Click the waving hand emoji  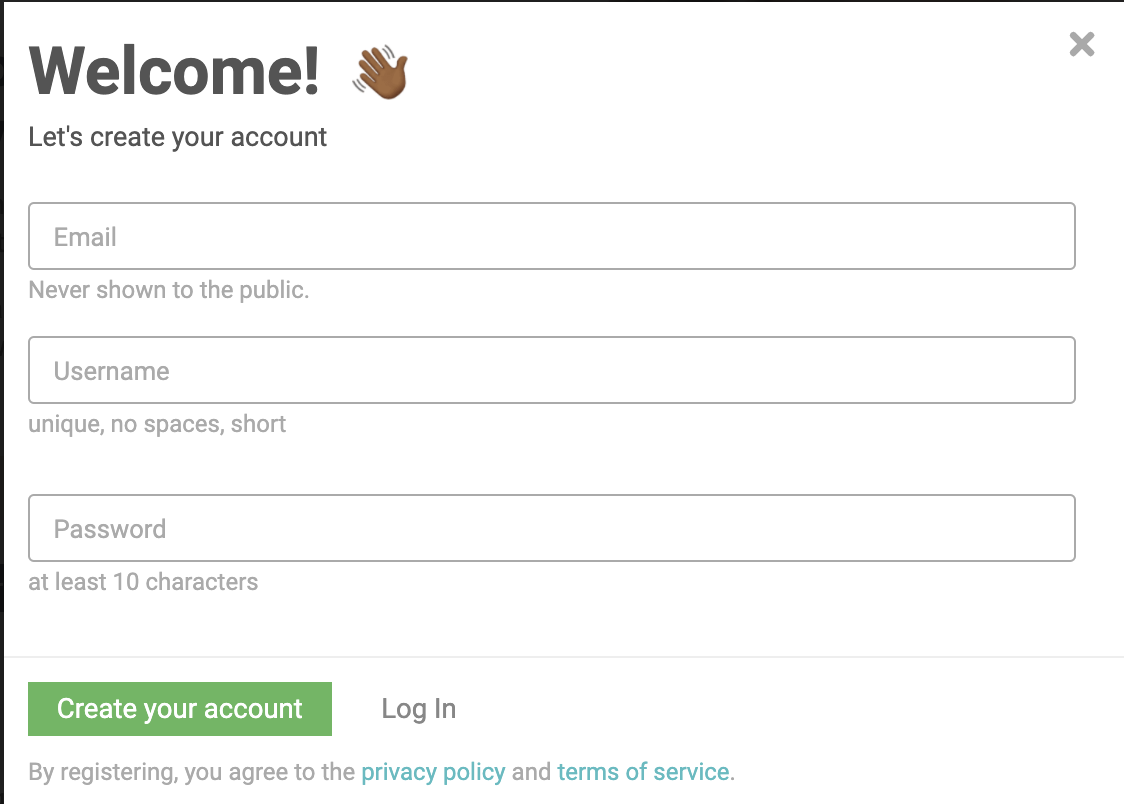point(381,72)
